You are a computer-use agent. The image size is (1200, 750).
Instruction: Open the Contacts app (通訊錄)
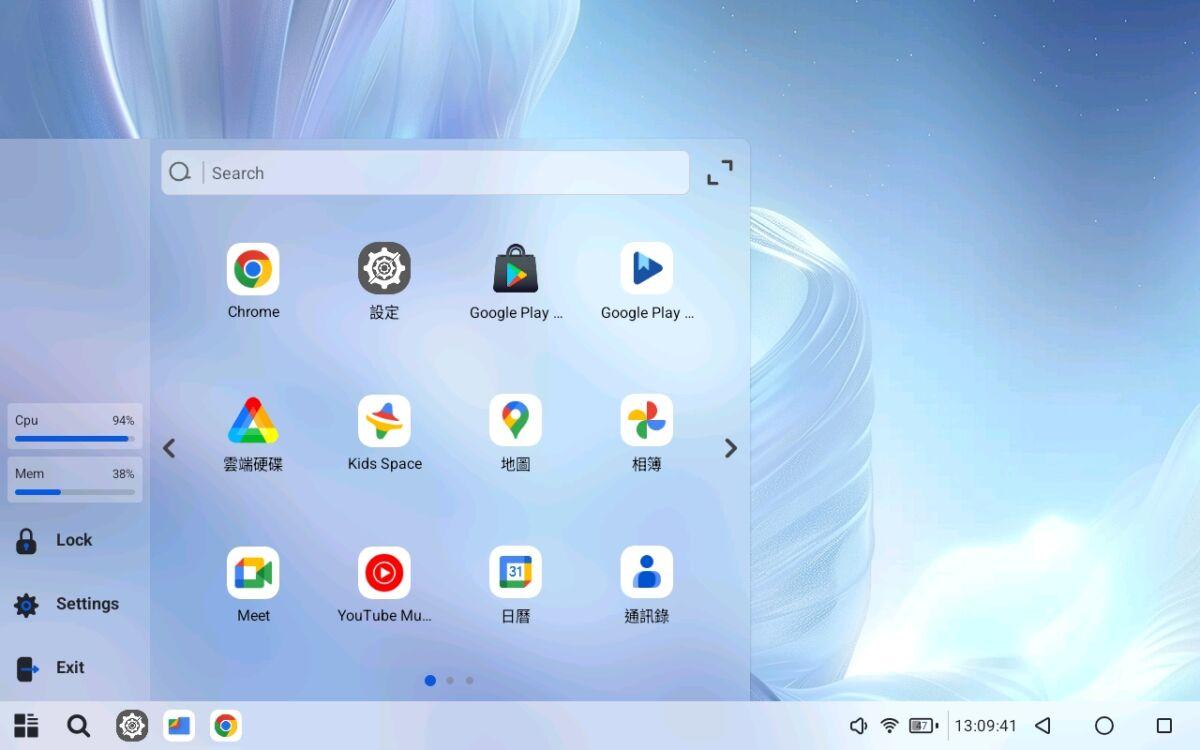point(646,573)
